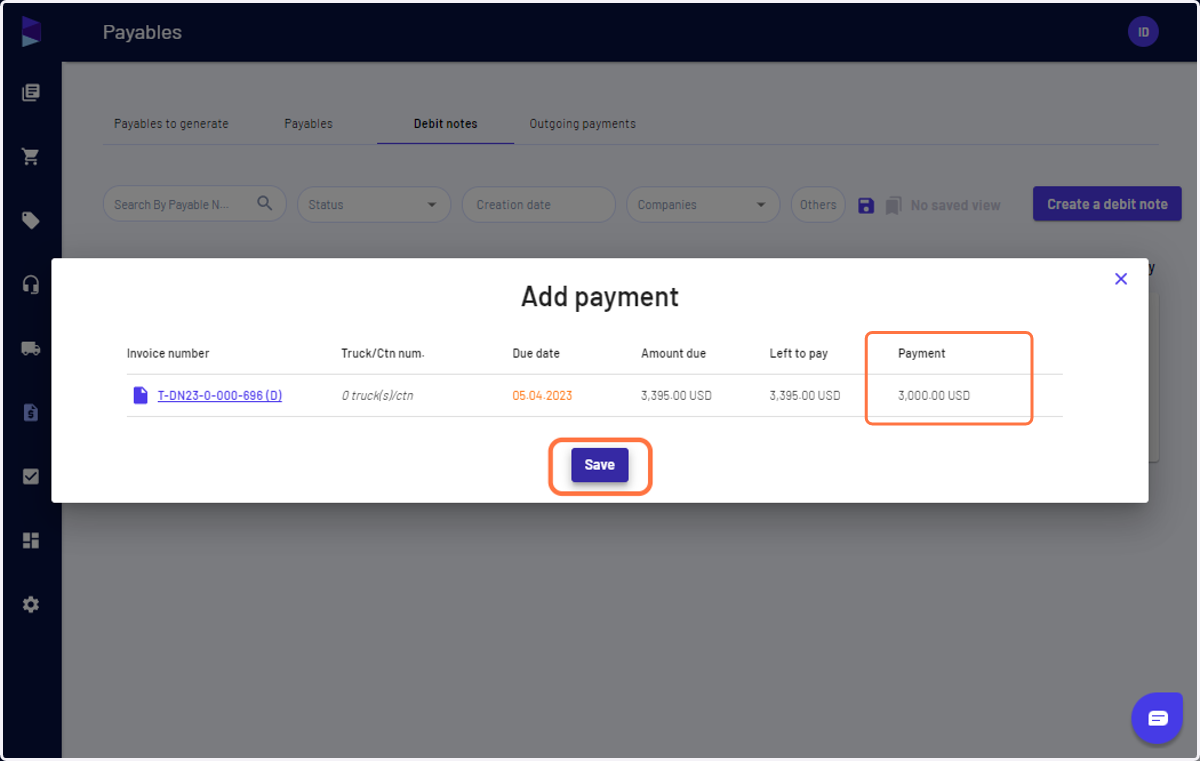Close the Add payment dialog
The width and height of the screenshot is (1200, 761).
(x=1121, y=279)
